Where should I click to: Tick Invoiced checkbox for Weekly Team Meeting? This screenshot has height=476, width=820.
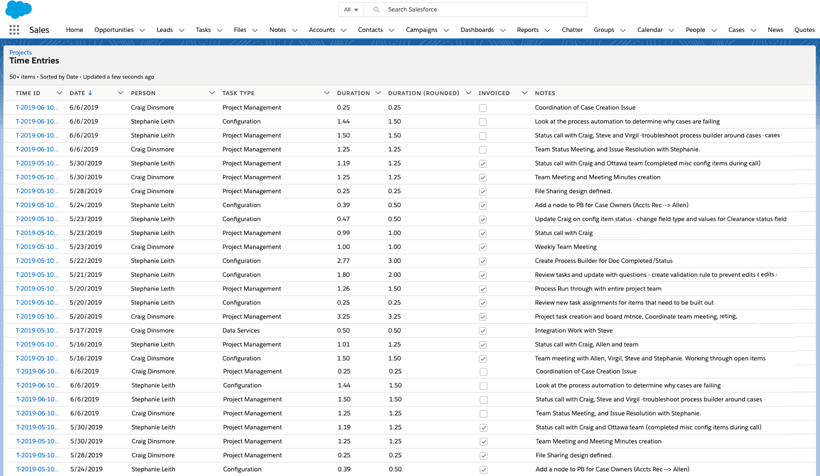pos(483,247)
